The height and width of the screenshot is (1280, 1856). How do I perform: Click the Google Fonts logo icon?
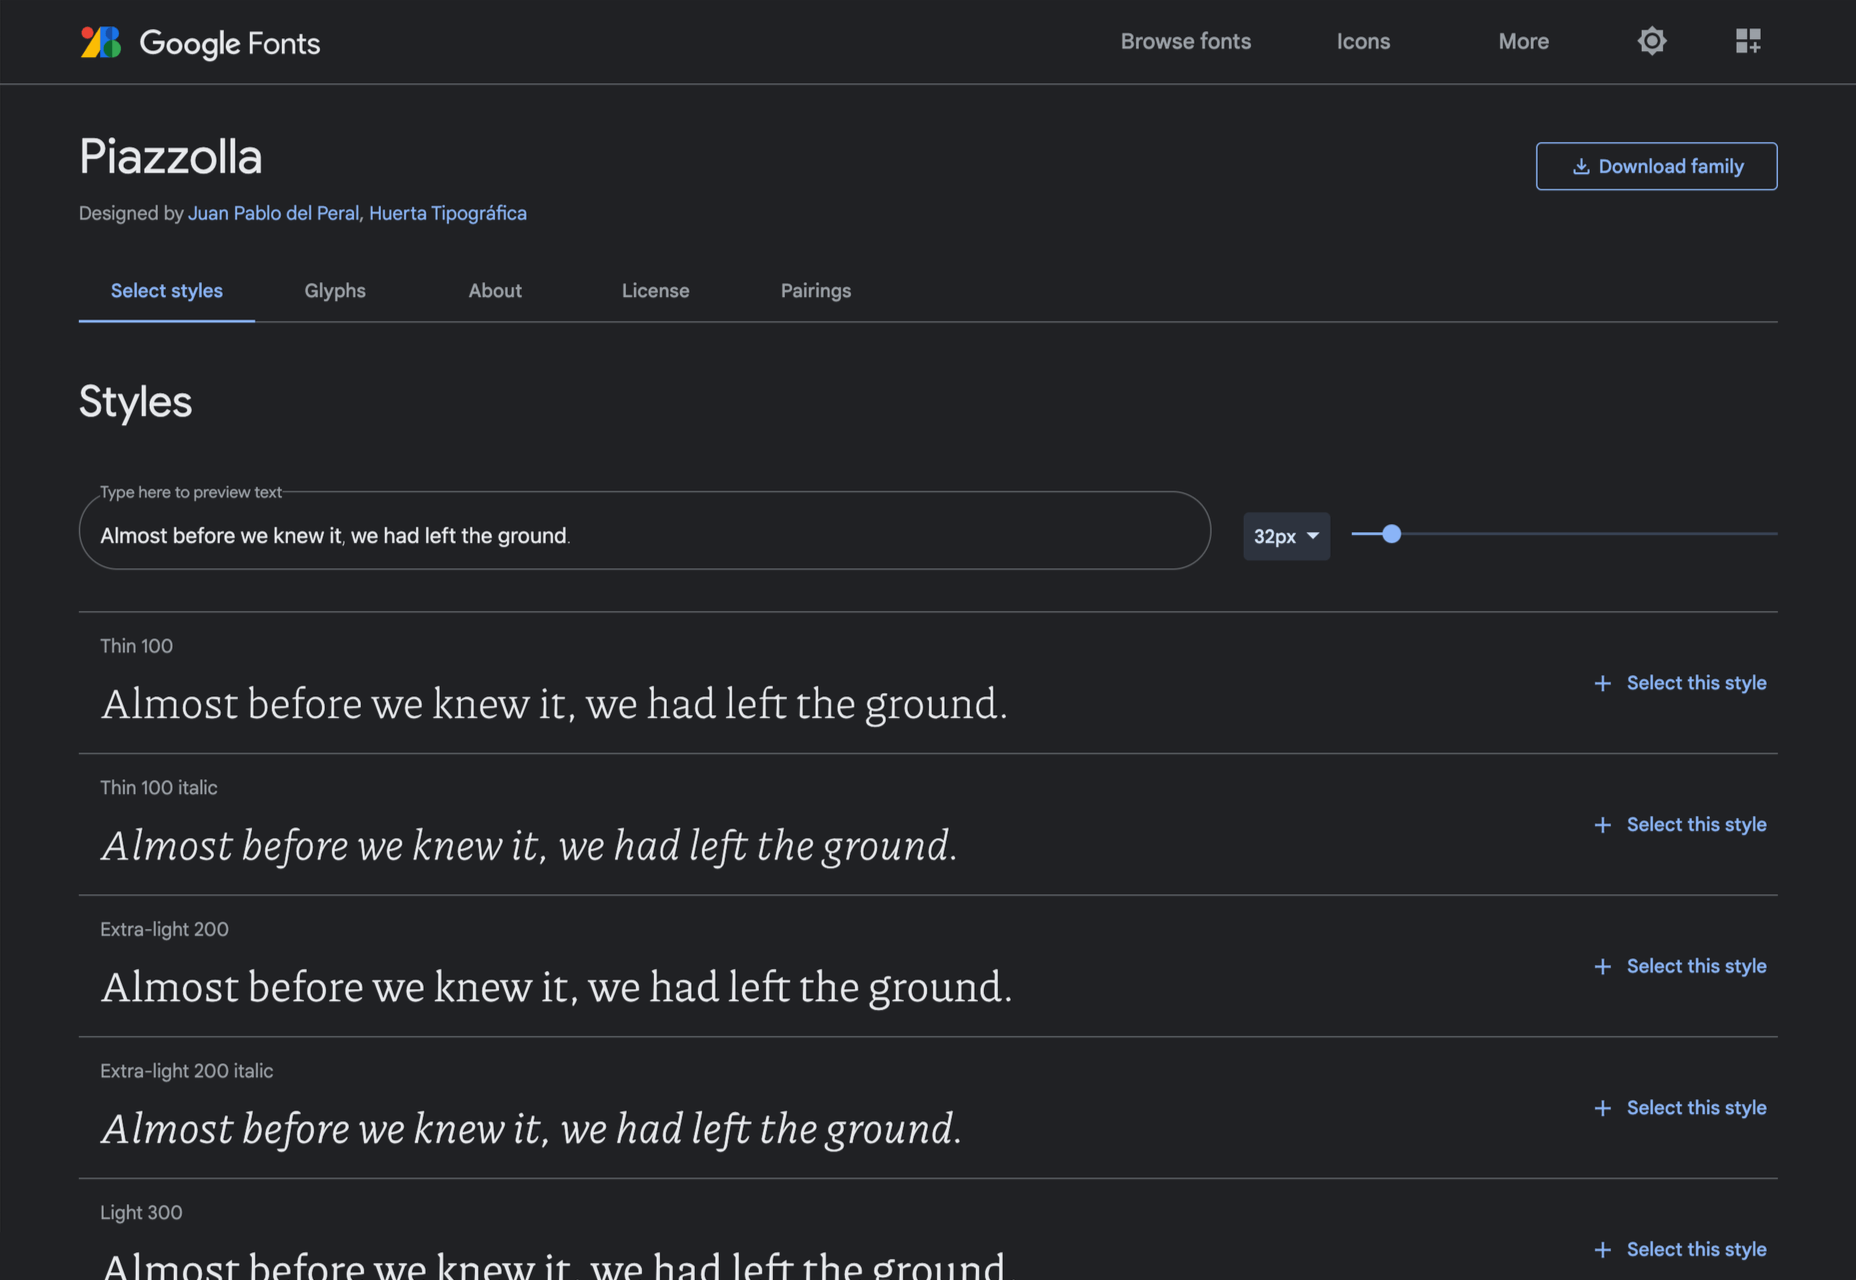click(x=100, y=42)
